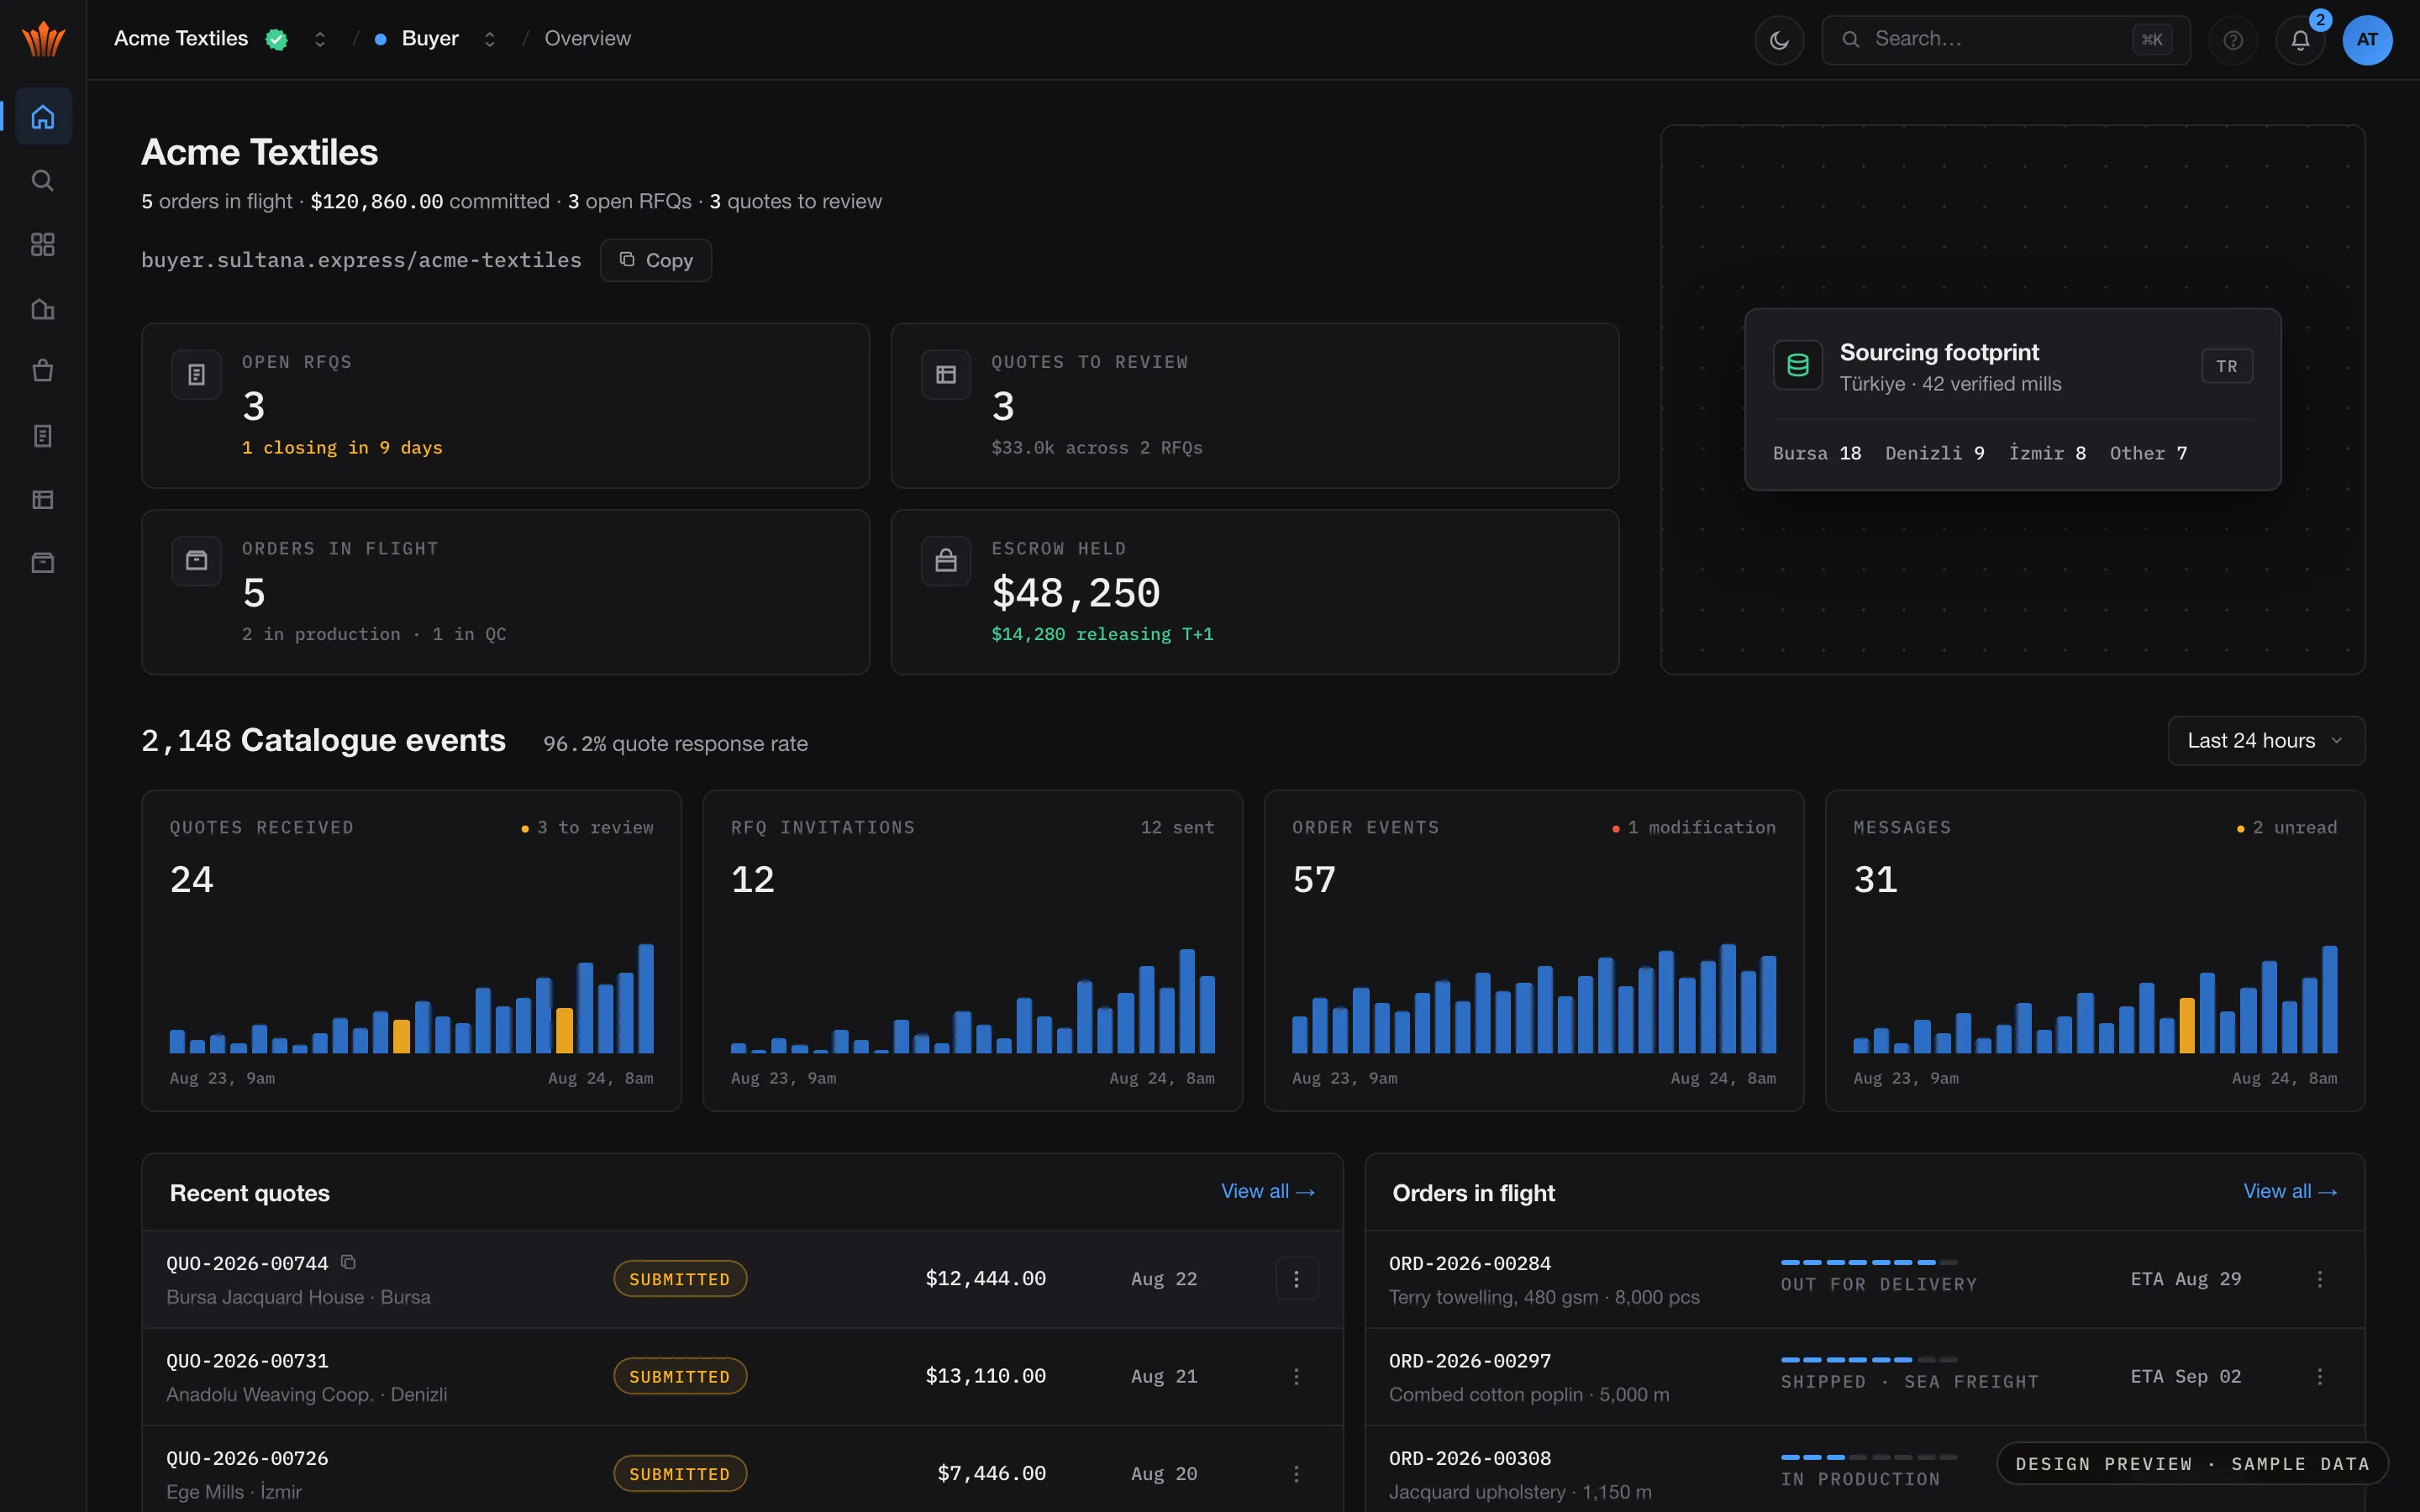Click ORD-2026-00308 order row

click(1864, 1469)
